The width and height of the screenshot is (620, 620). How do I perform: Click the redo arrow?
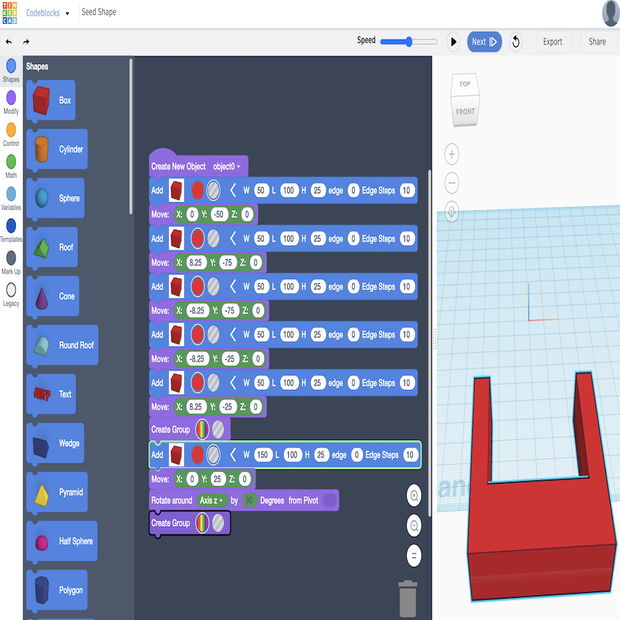[26, 42]
